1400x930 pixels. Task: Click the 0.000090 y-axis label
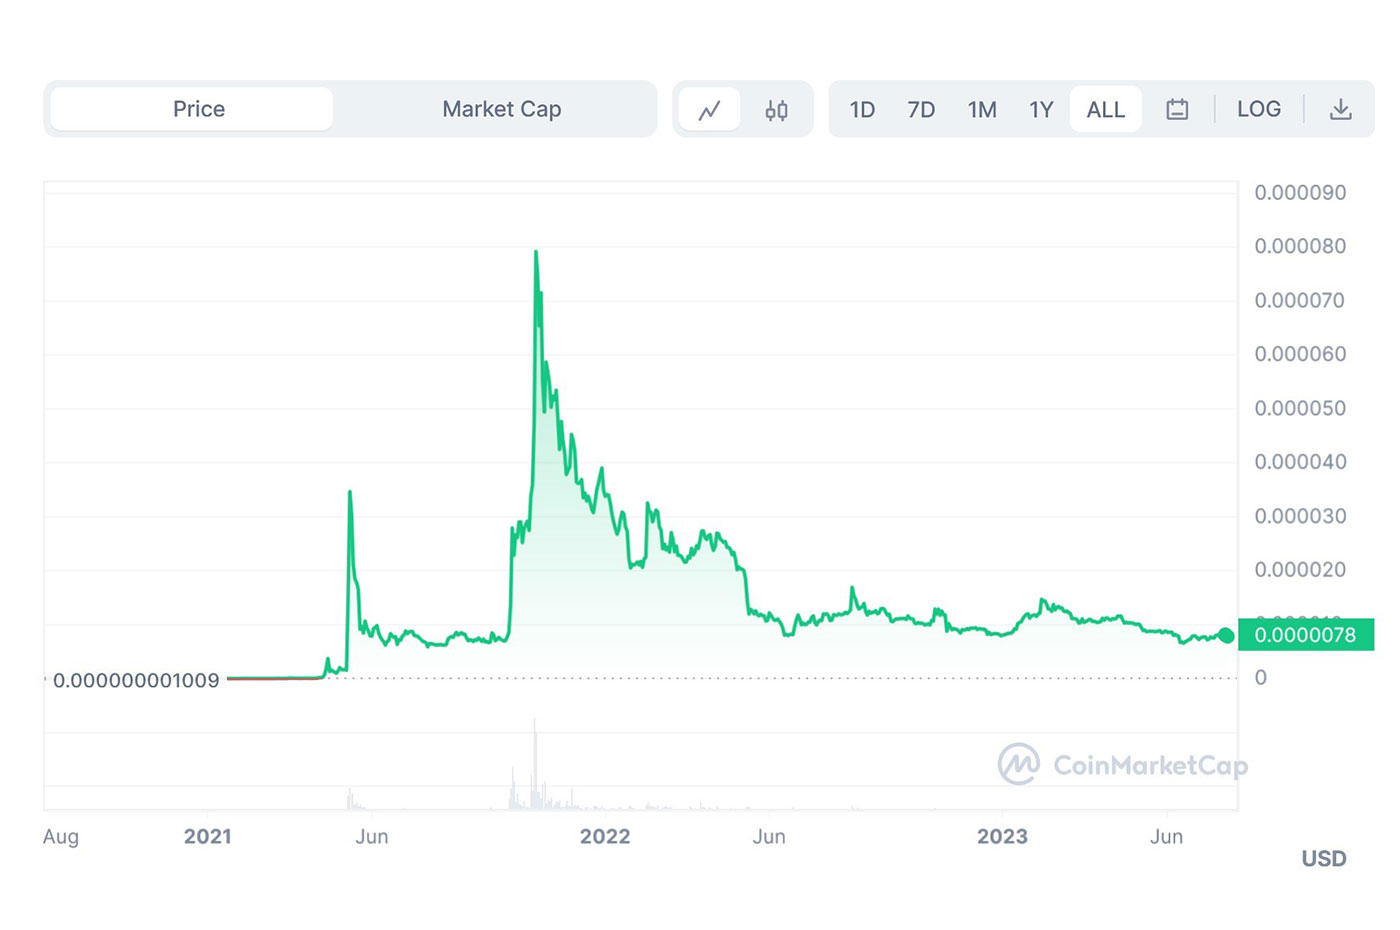(1300, 192)
